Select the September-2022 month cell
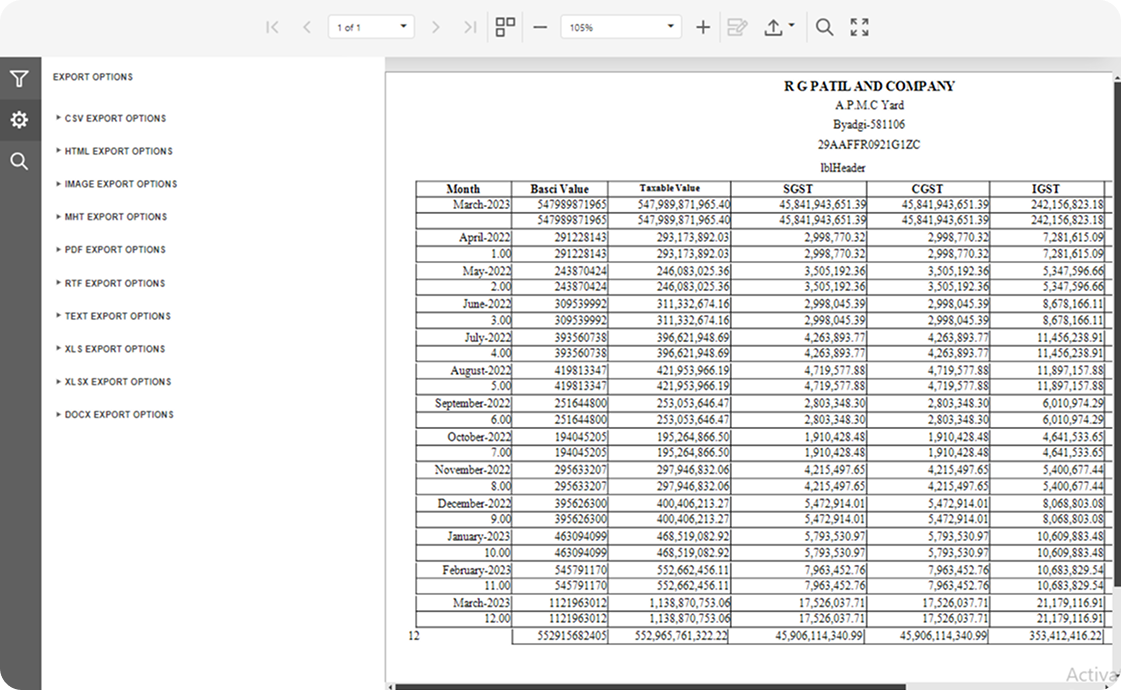Screen dimensions: 1121x690 point(464,403)
